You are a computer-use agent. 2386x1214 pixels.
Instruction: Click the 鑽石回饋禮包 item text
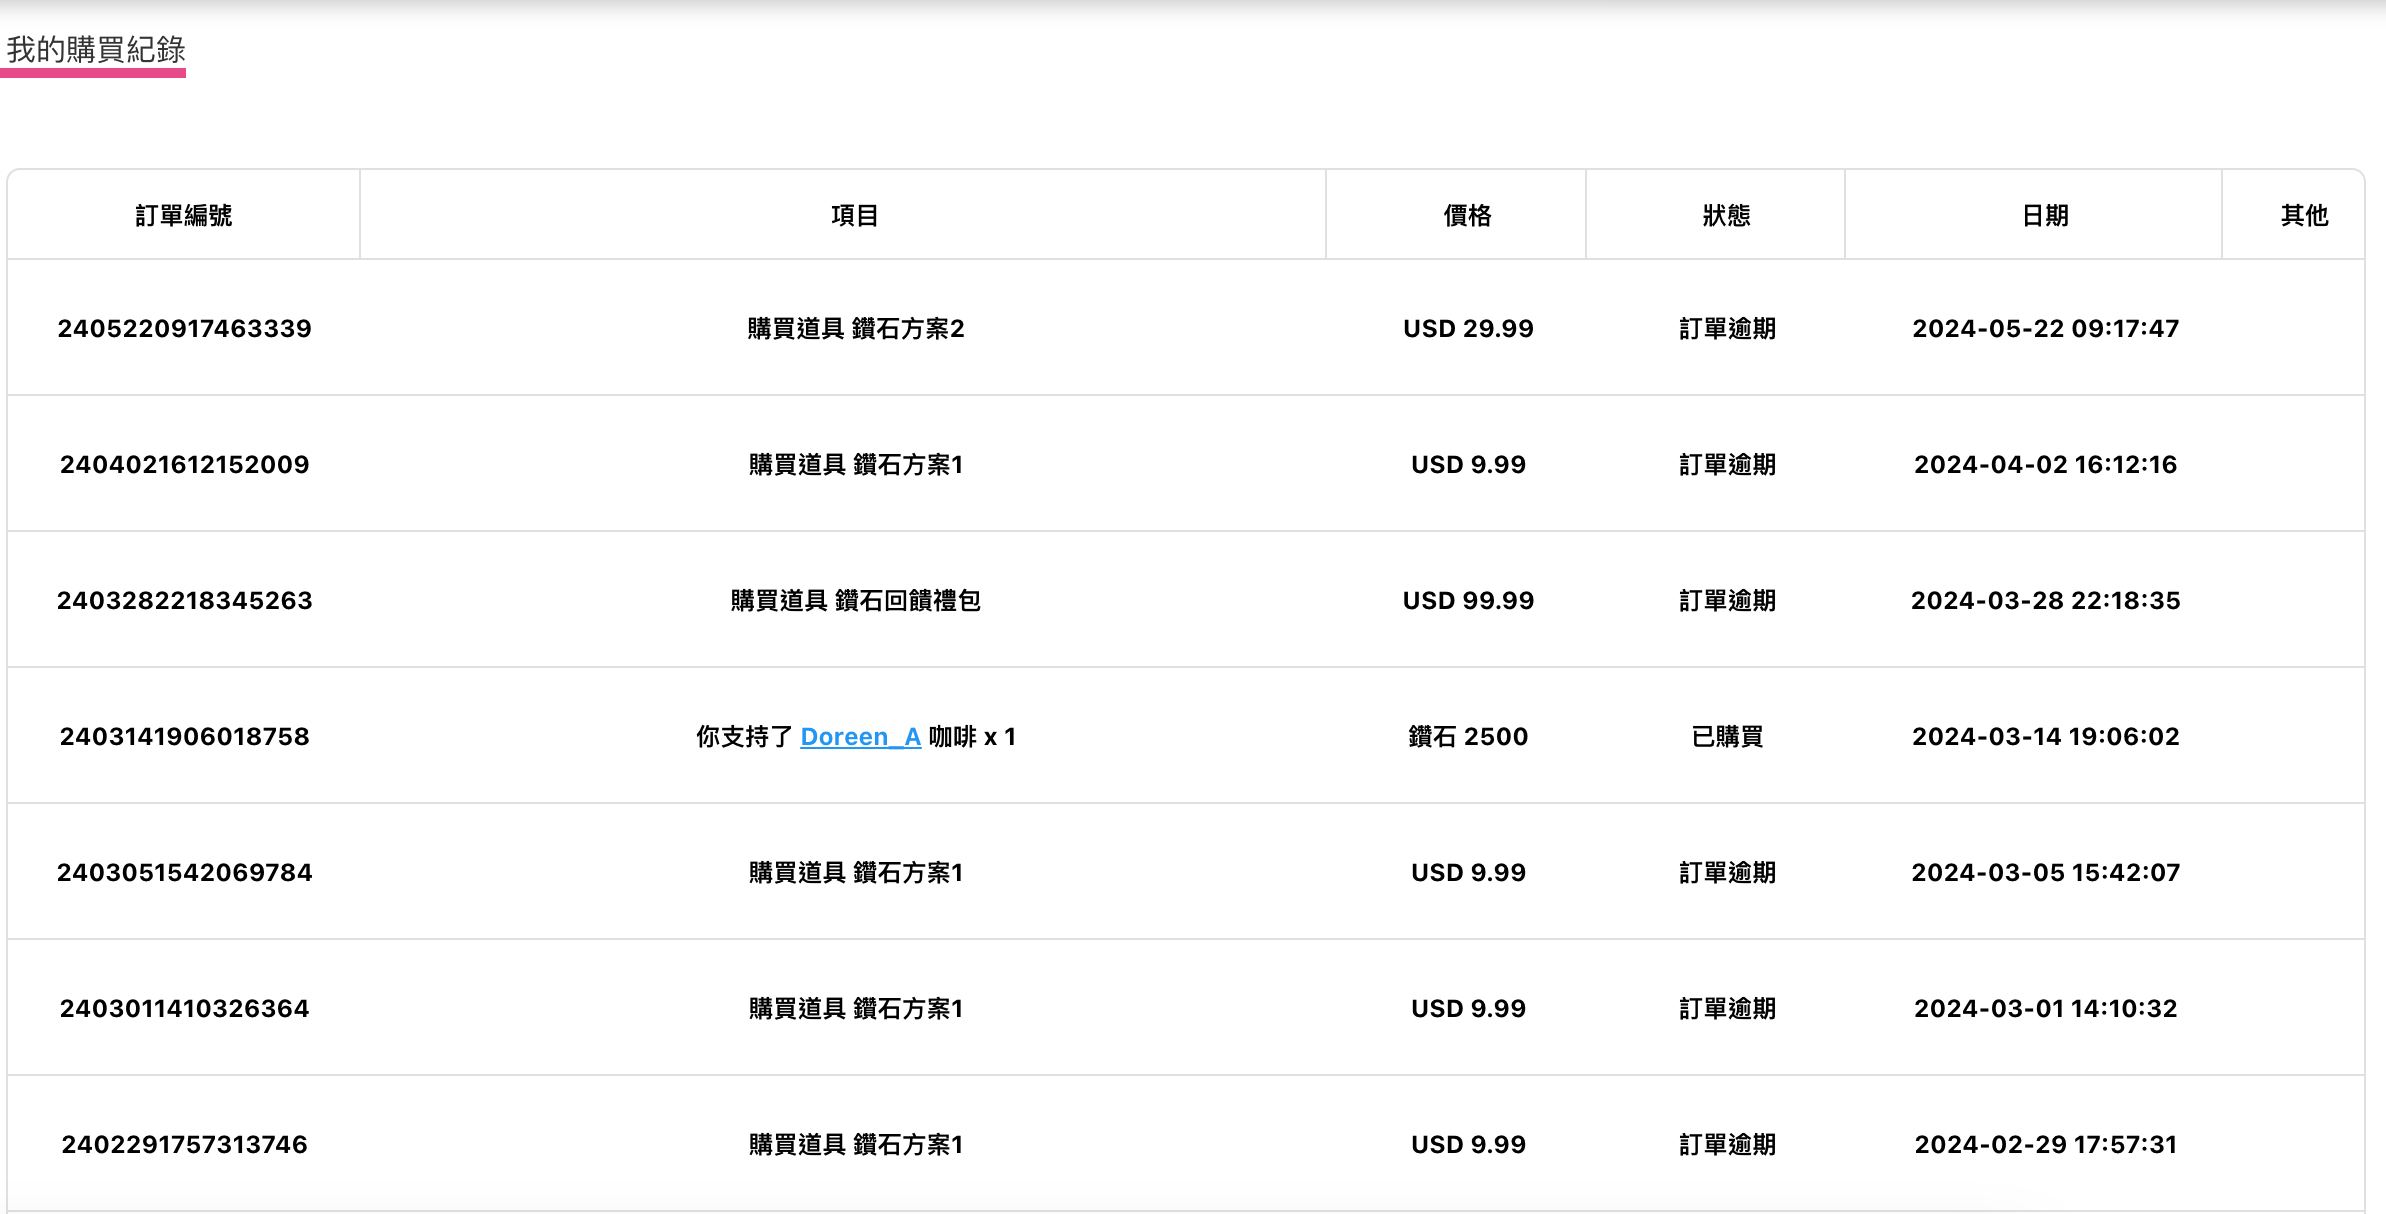907,601
